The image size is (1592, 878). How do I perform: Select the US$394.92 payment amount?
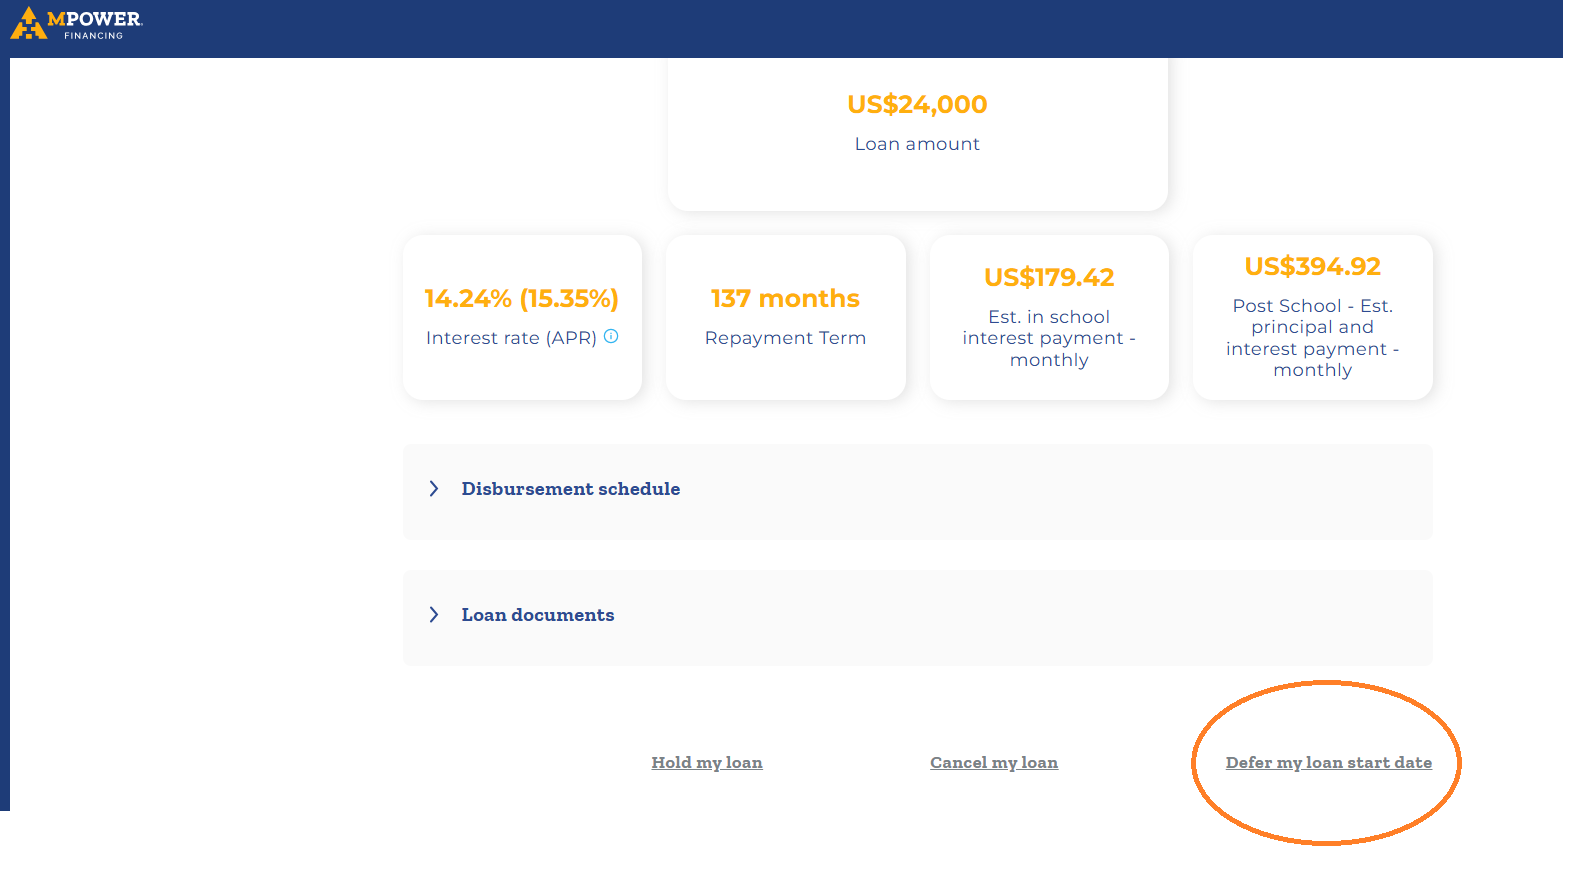1312,266
